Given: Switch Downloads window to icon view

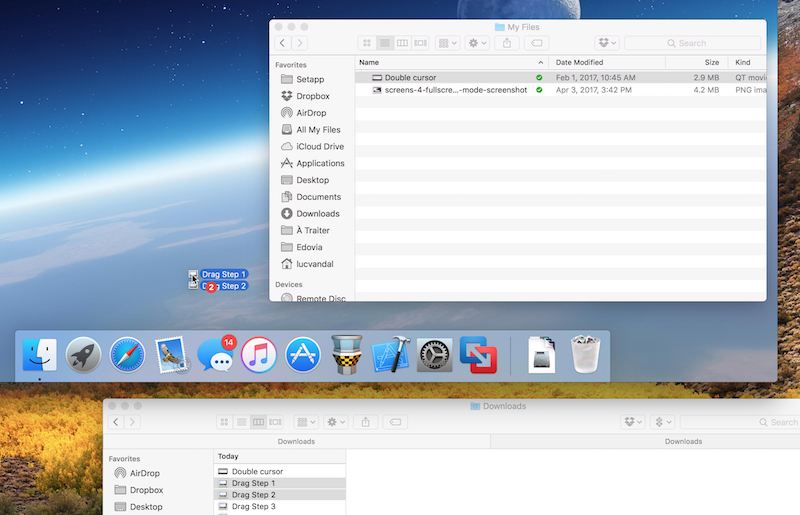Looking at the screenshot, I should (x=224, y=422).
